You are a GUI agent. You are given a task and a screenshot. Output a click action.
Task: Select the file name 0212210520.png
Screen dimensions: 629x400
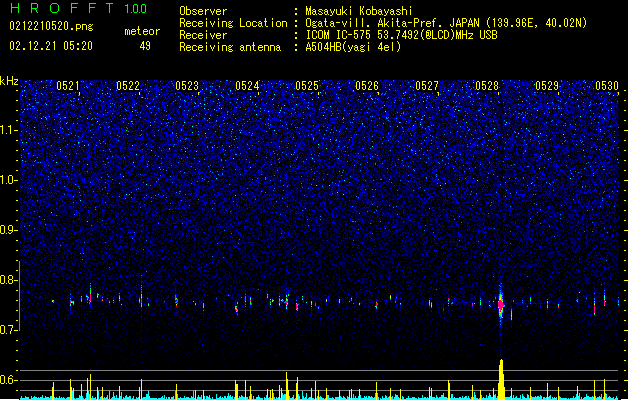51,27
